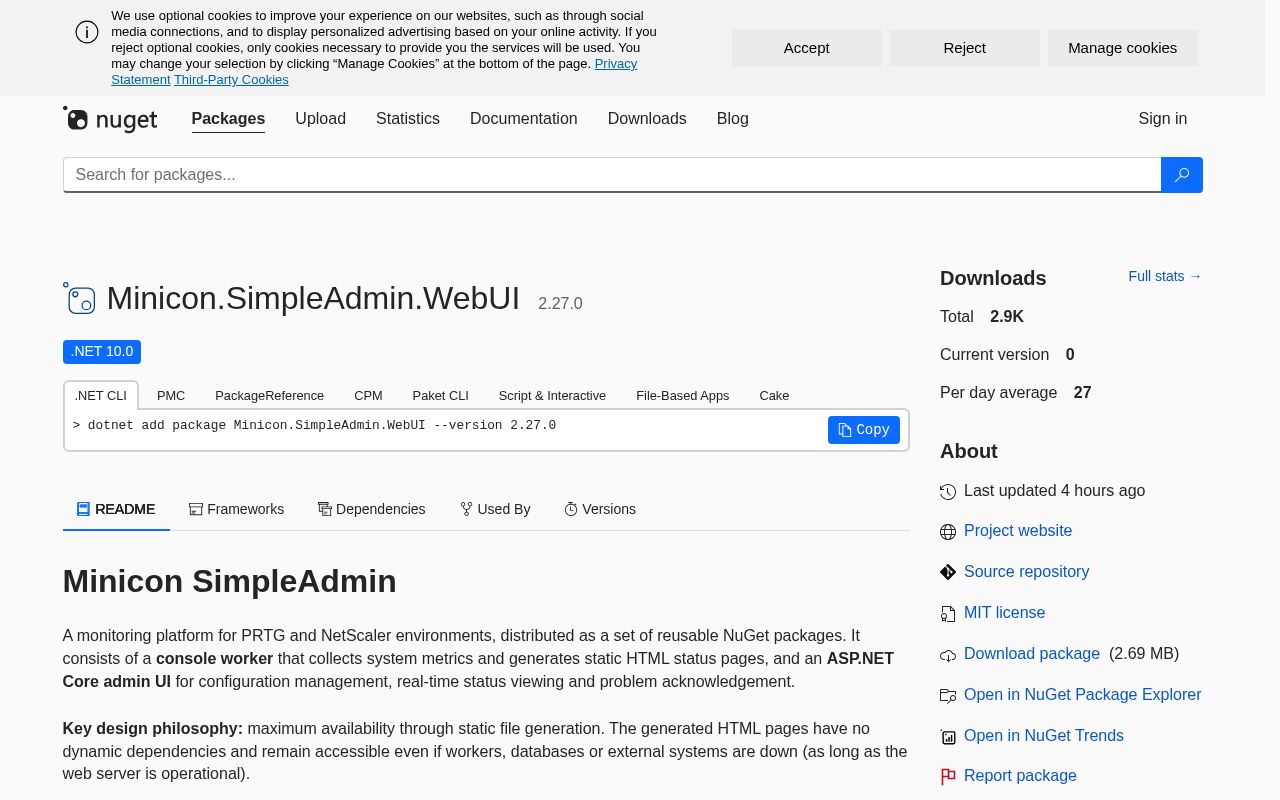Open the Third-Party Cookies link
Viewport: 1280px width, 800px height.
tap(231, 80)
